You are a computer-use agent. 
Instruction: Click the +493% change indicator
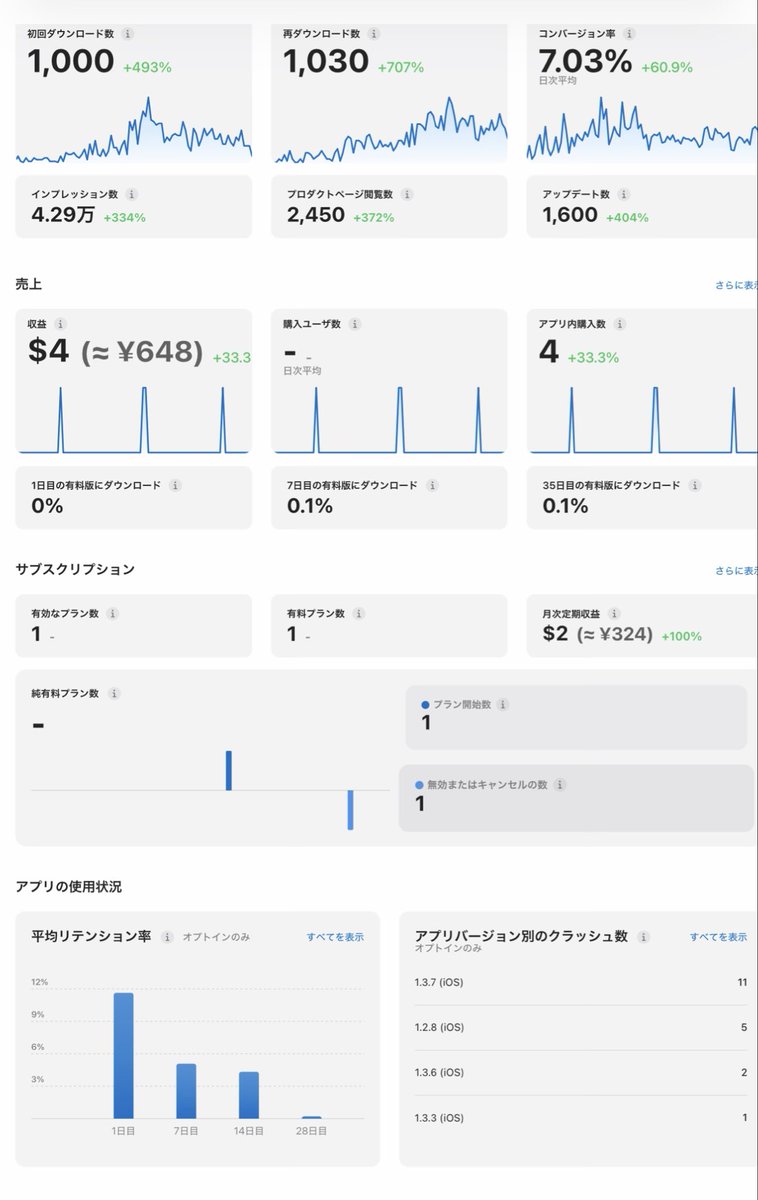148,68
